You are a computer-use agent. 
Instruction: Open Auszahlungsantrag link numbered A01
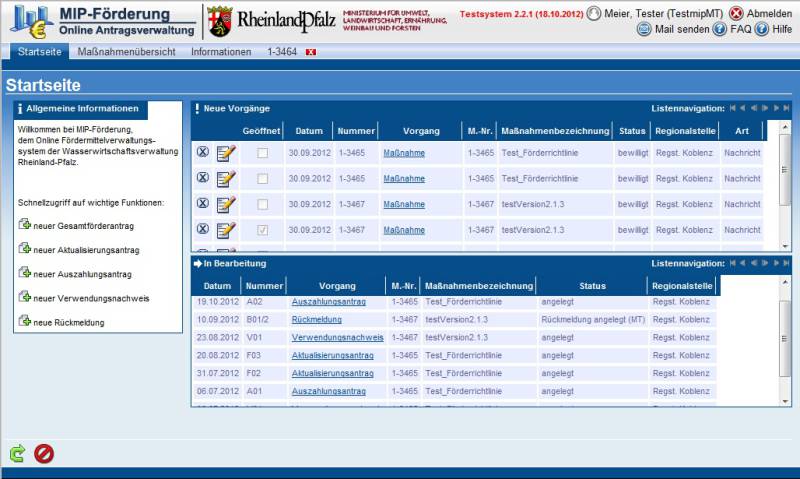[x=329, y=391]
